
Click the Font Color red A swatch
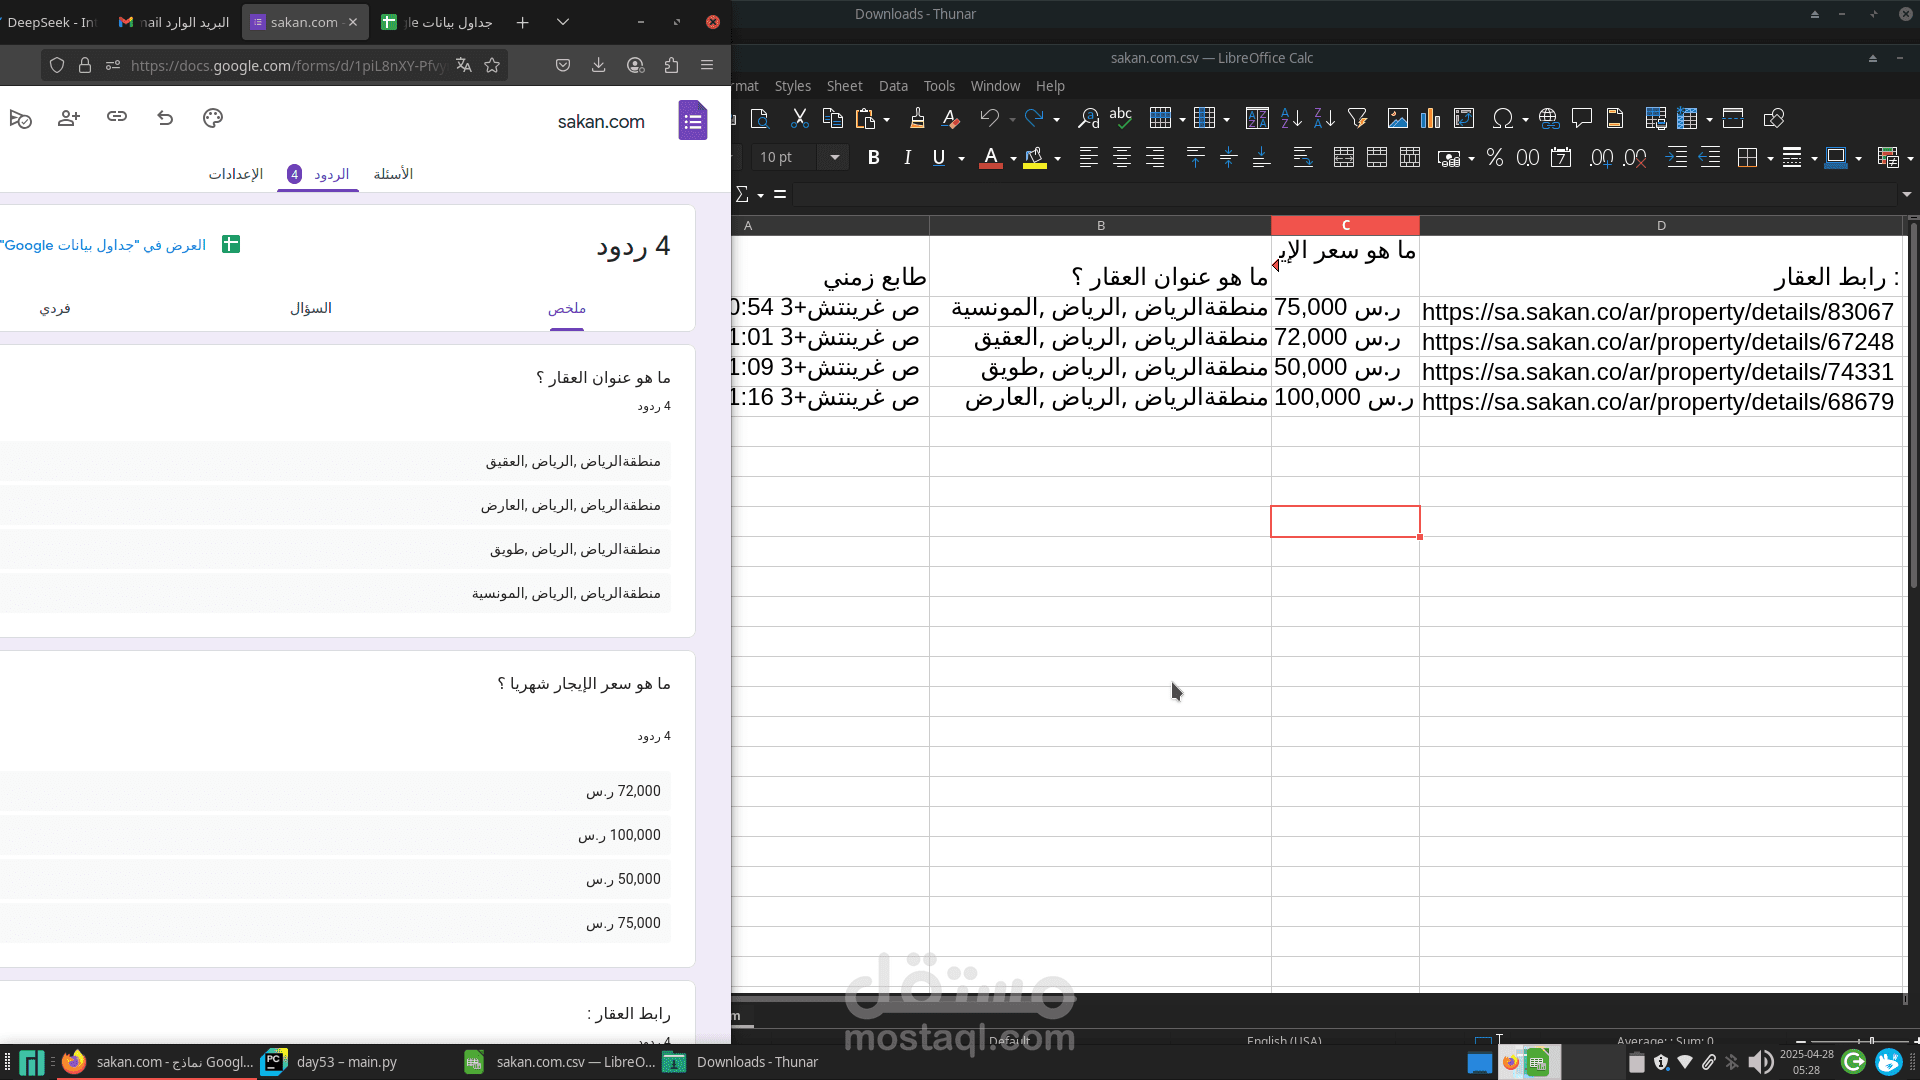pos(991,157)
